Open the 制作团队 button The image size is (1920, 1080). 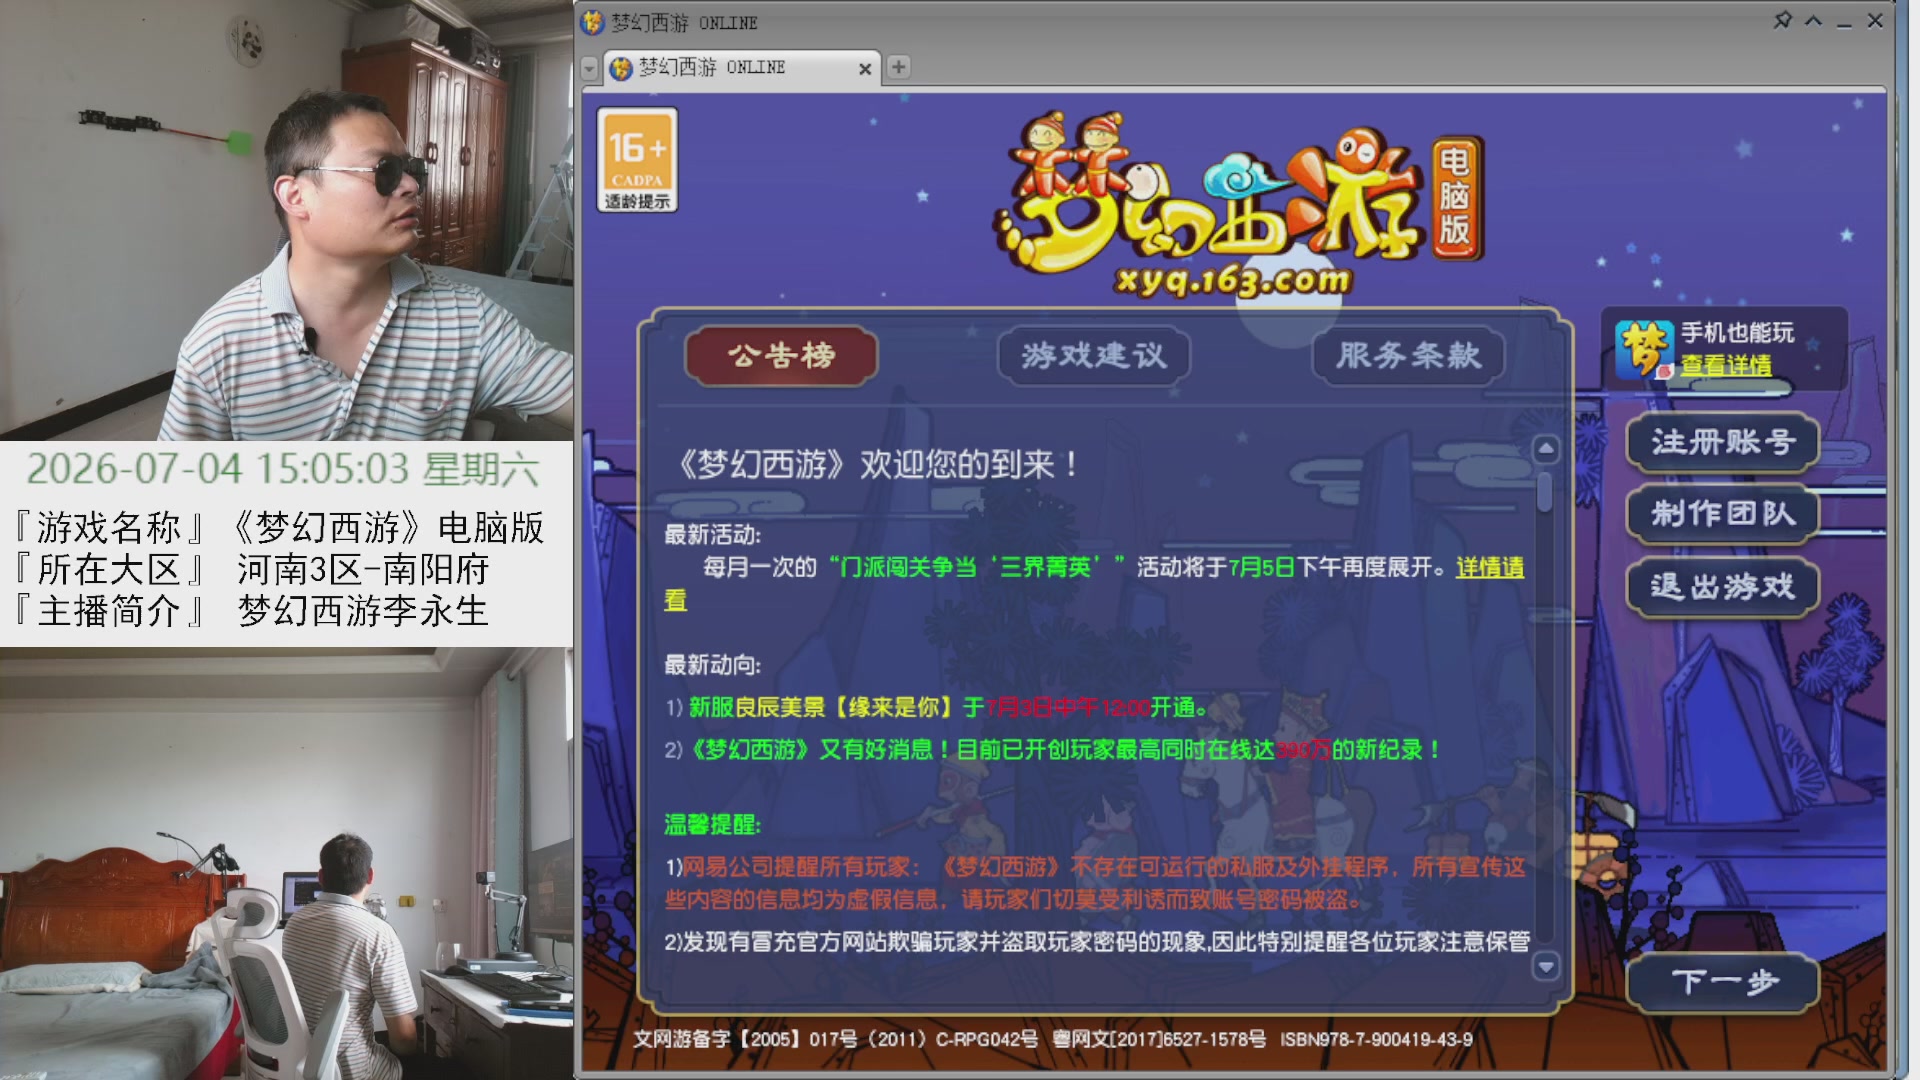pyautogui.click(x=1723, y=514)
